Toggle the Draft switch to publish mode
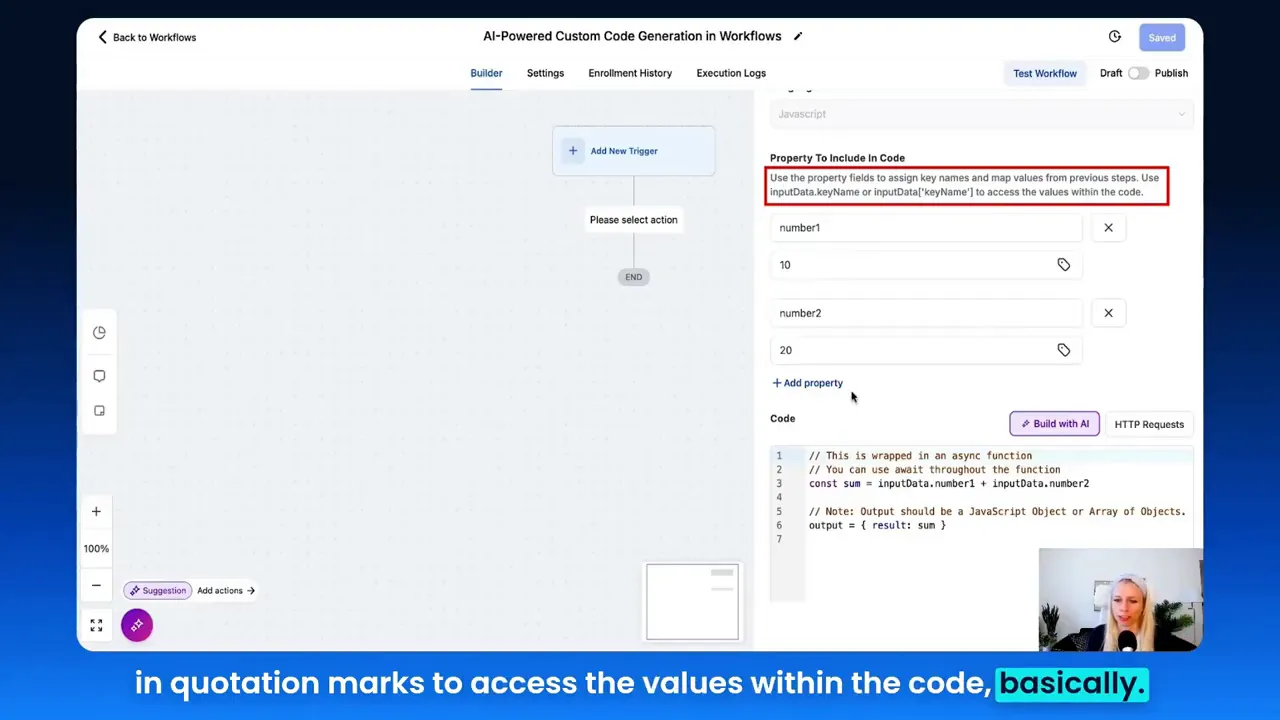The width and height of the screenshot is (1280, 720). [x=1138, y=72]
